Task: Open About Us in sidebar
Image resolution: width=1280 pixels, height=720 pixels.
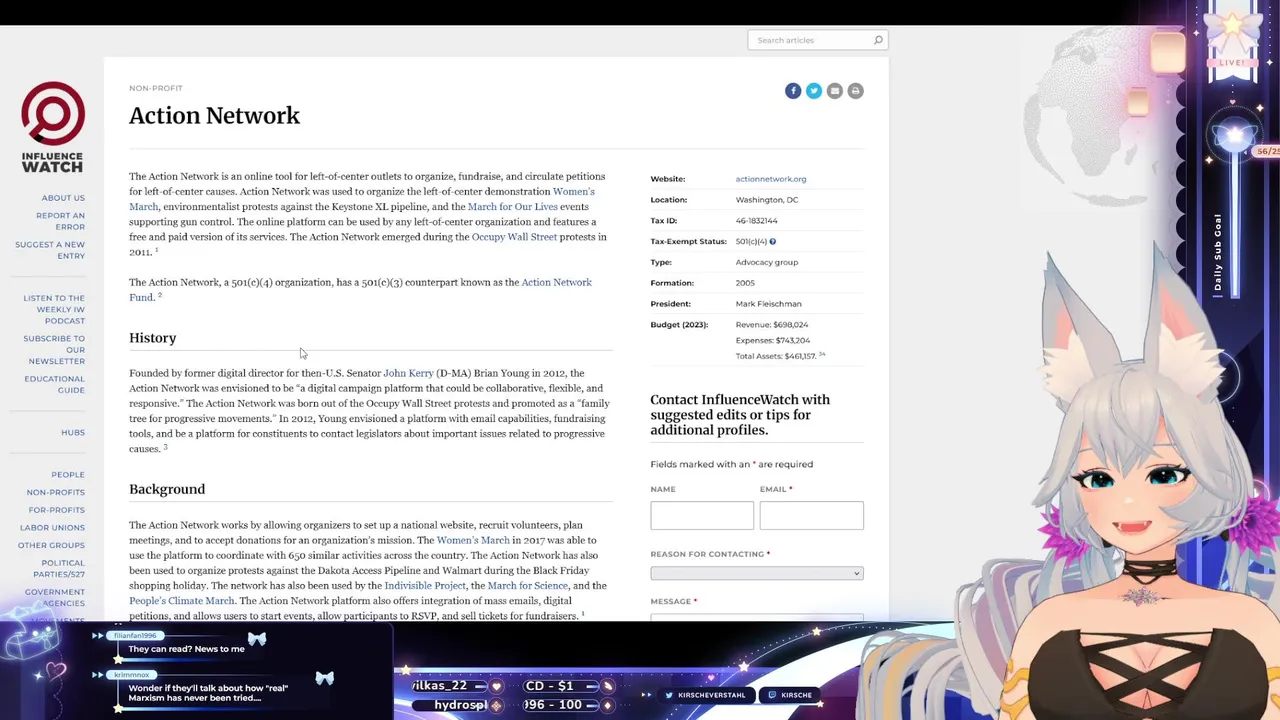Action: tap(63, 198)
